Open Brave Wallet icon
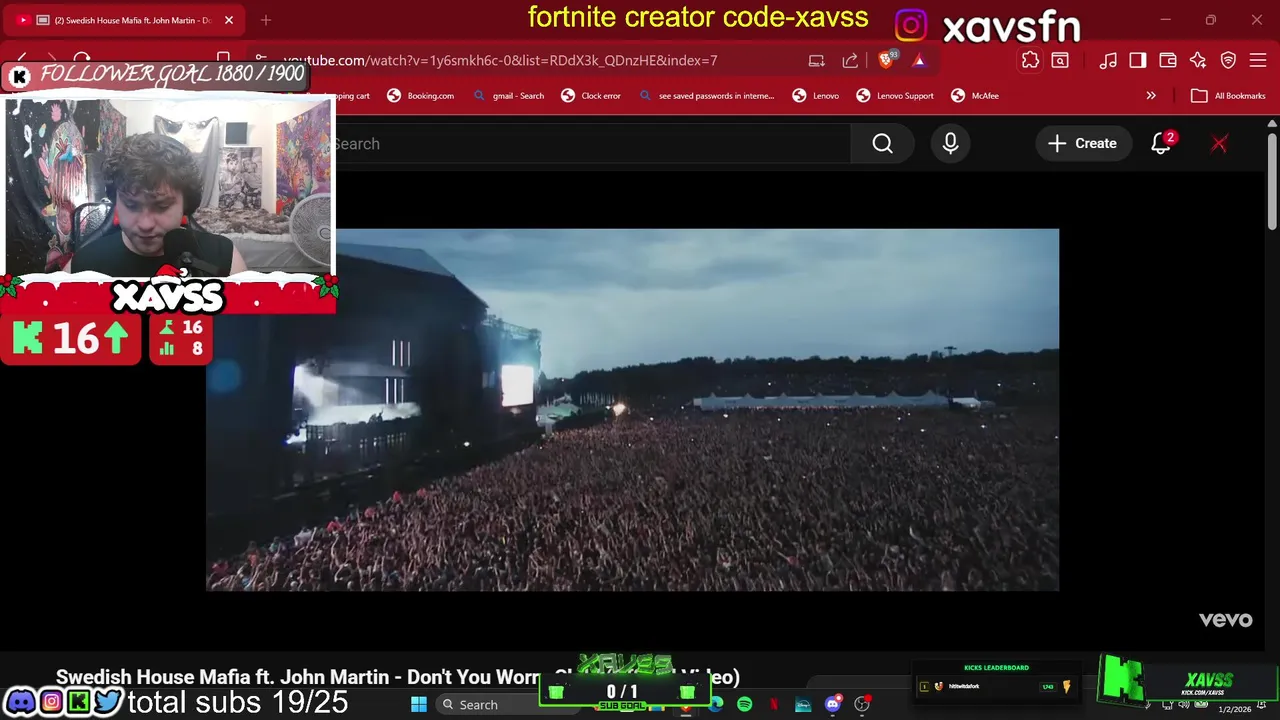This screenshot has height=720, width=1280. pyautogui.click(x=1168, y=61)
